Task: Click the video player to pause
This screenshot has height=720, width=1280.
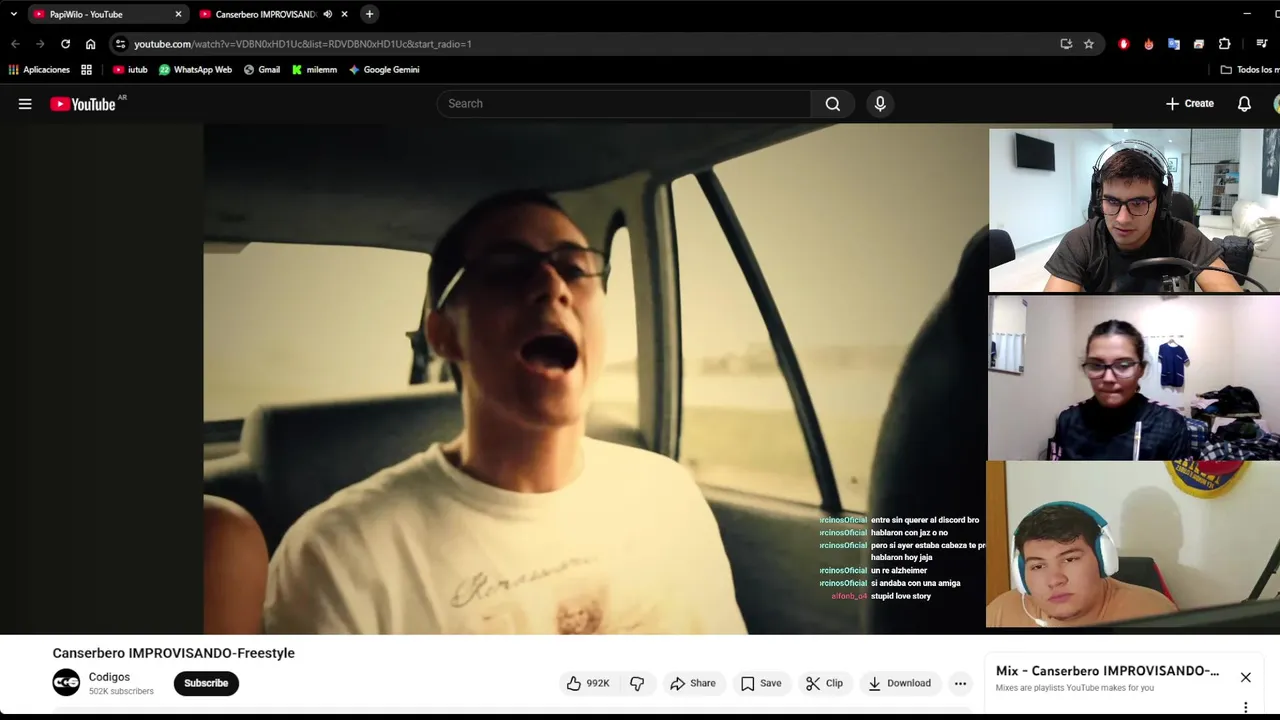Action: click(595, 379)
